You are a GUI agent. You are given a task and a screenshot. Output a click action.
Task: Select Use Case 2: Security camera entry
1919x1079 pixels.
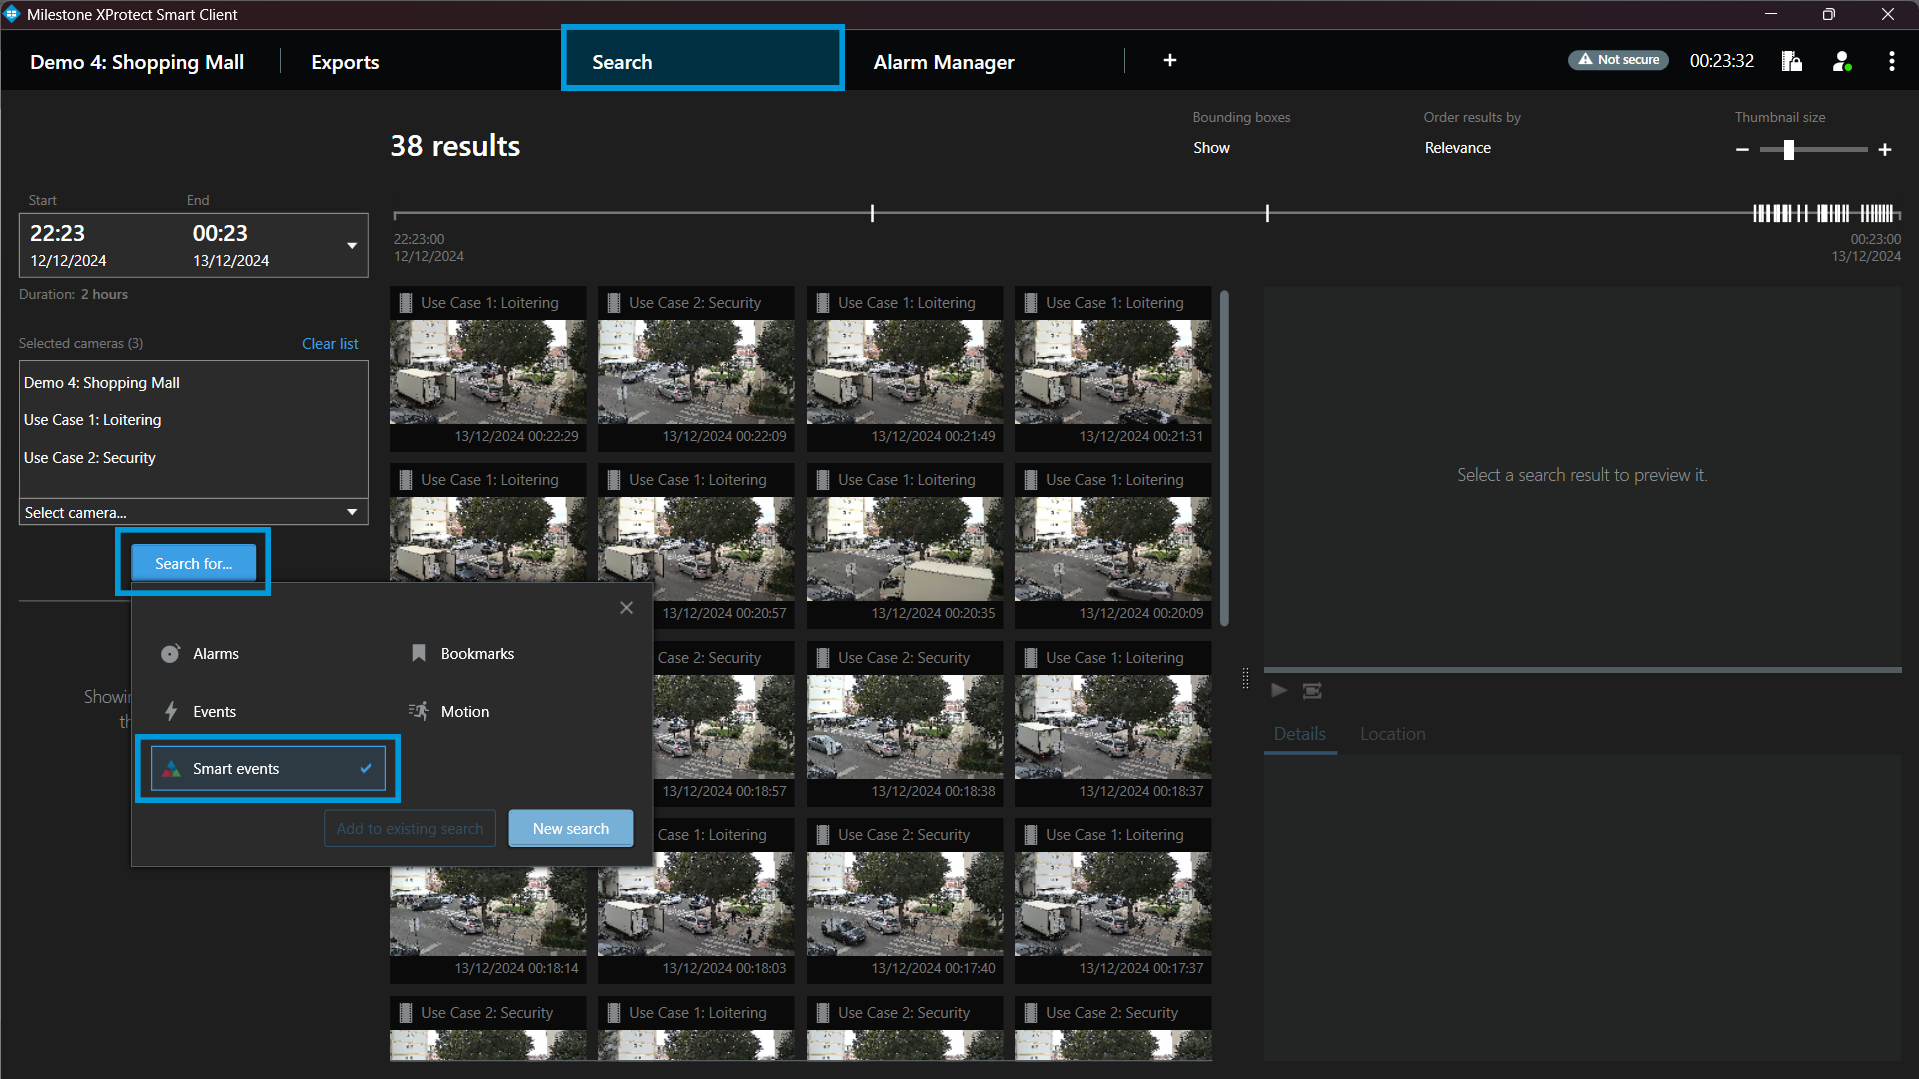89,458
